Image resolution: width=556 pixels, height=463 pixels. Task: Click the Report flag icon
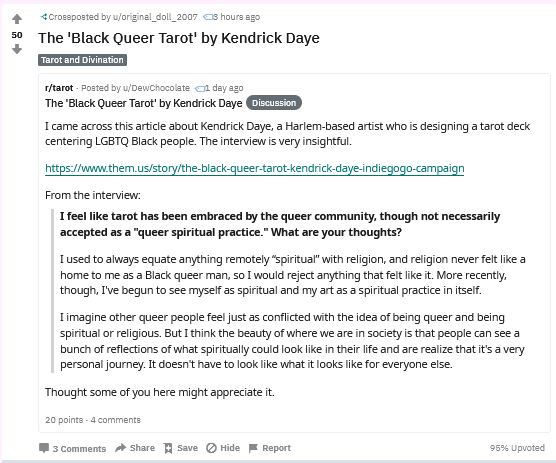[x=253, y=448]
